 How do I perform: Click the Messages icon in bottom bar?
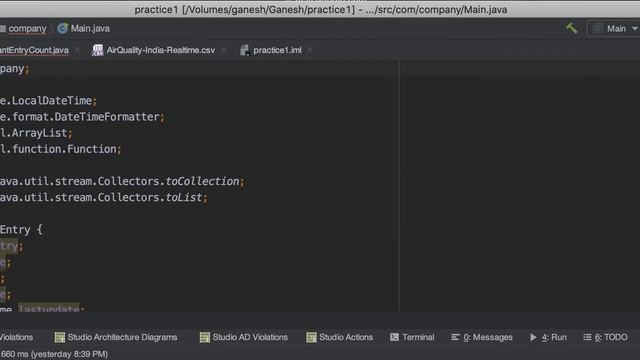[455, 337]
